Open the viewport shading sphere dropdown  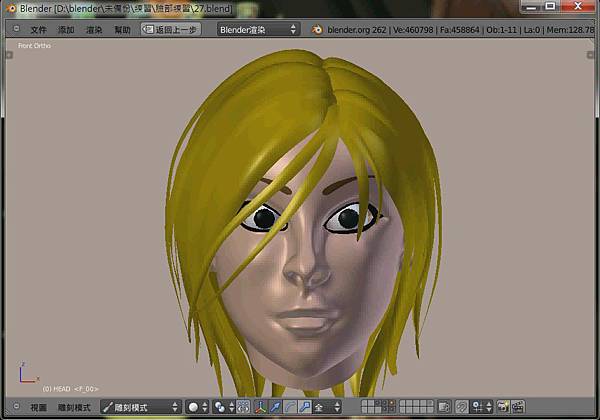point(197,407)
